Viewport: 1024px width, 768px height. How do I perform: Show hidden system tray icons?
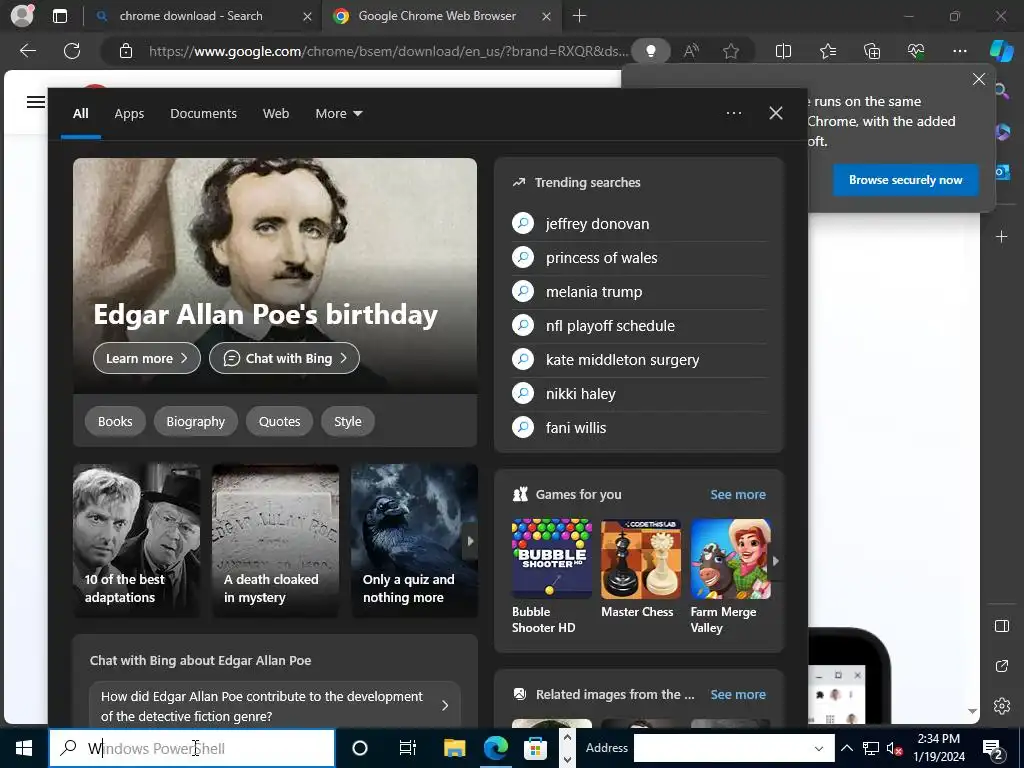(846, 748)
